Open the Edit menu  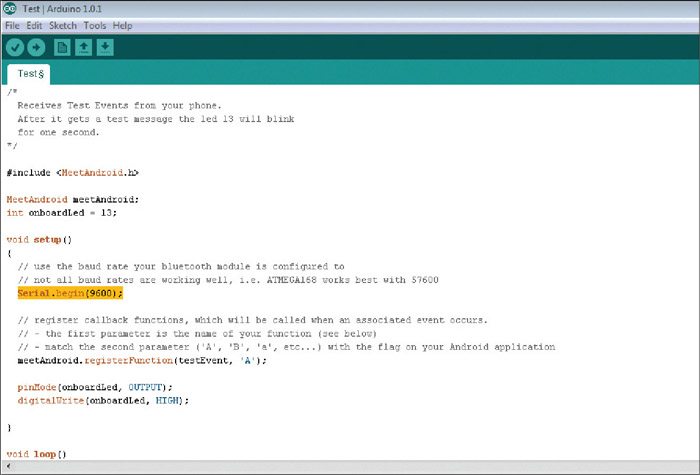pyautogui.click(x=33, y=25)
